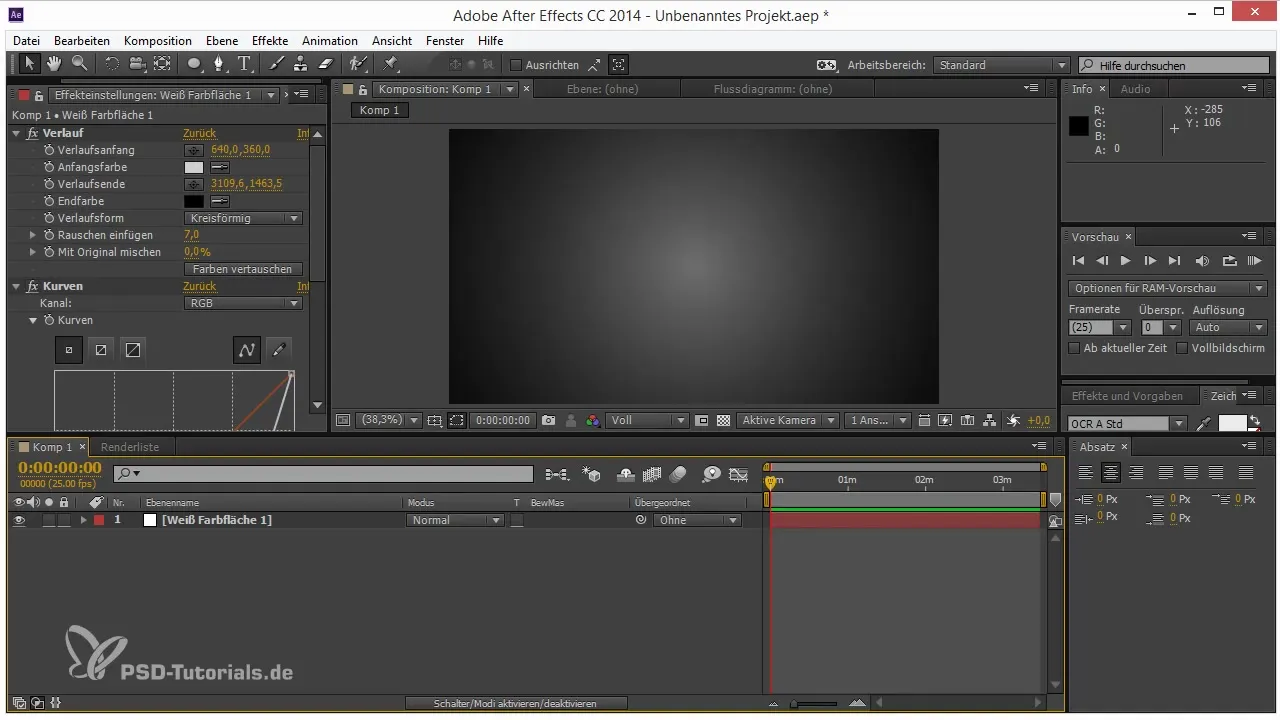Open the Animation menu
This screenshot has height=720, width=1280.
(330, 41)
